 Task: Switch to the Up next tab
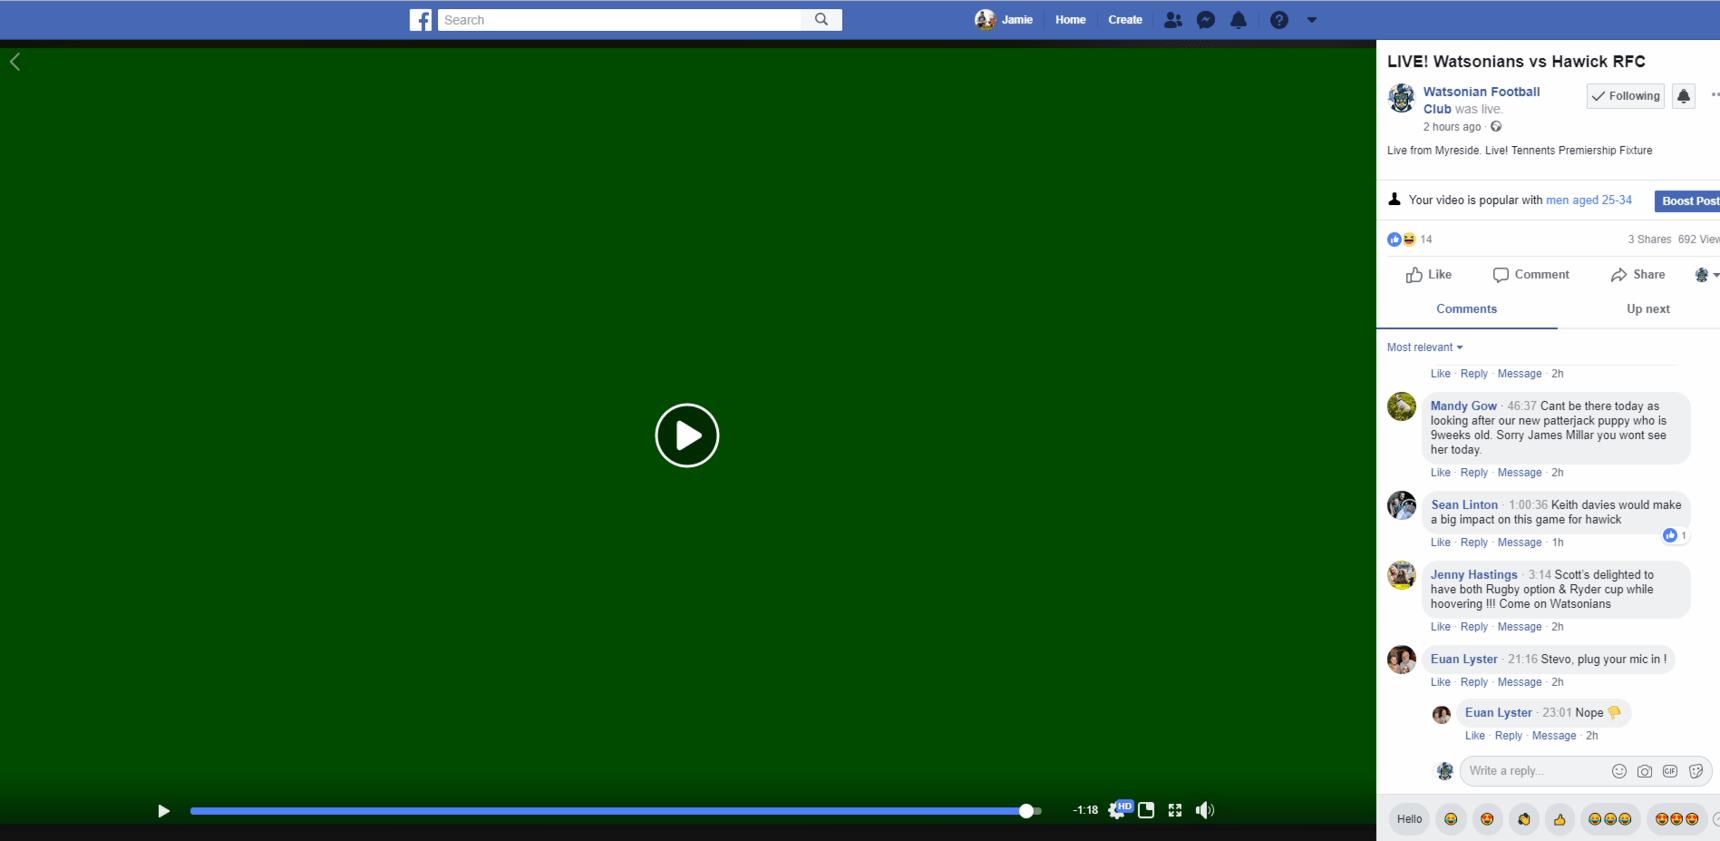tap(1648, 309)
